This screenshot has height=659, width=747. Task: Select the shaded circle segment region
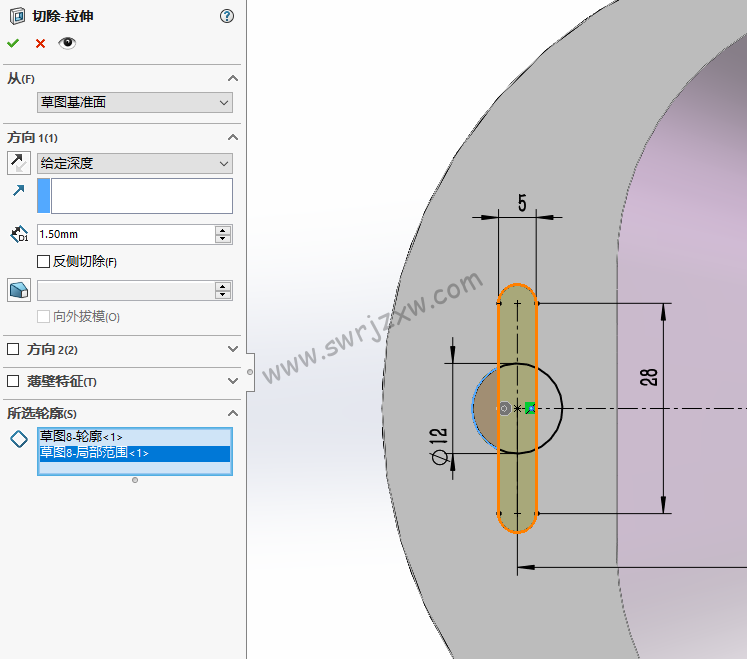pyautogui.click(x=485, y=409)
